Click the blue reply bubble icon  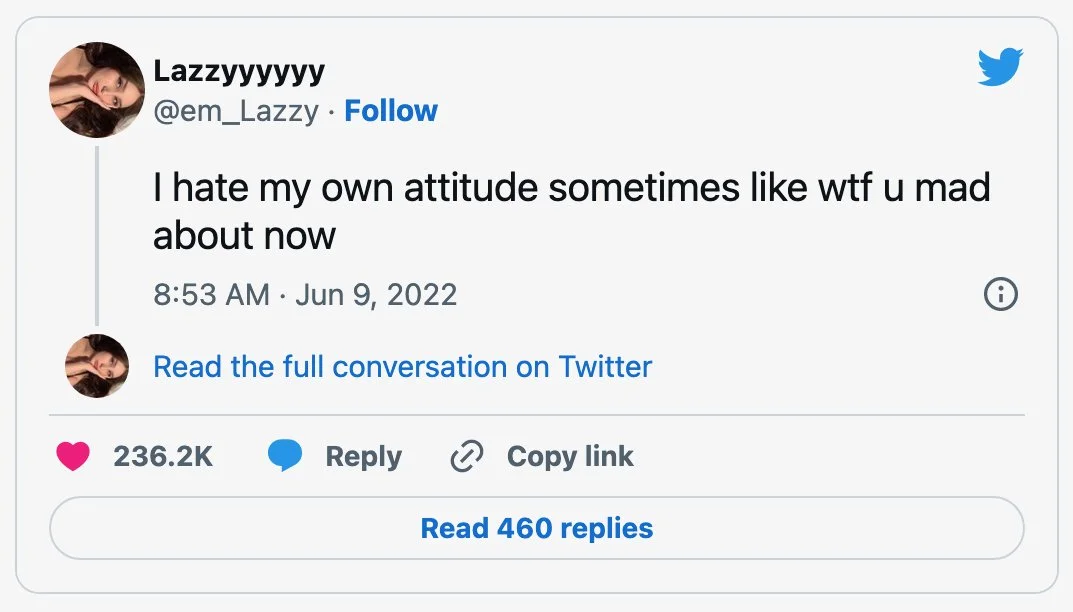(285, 457)
